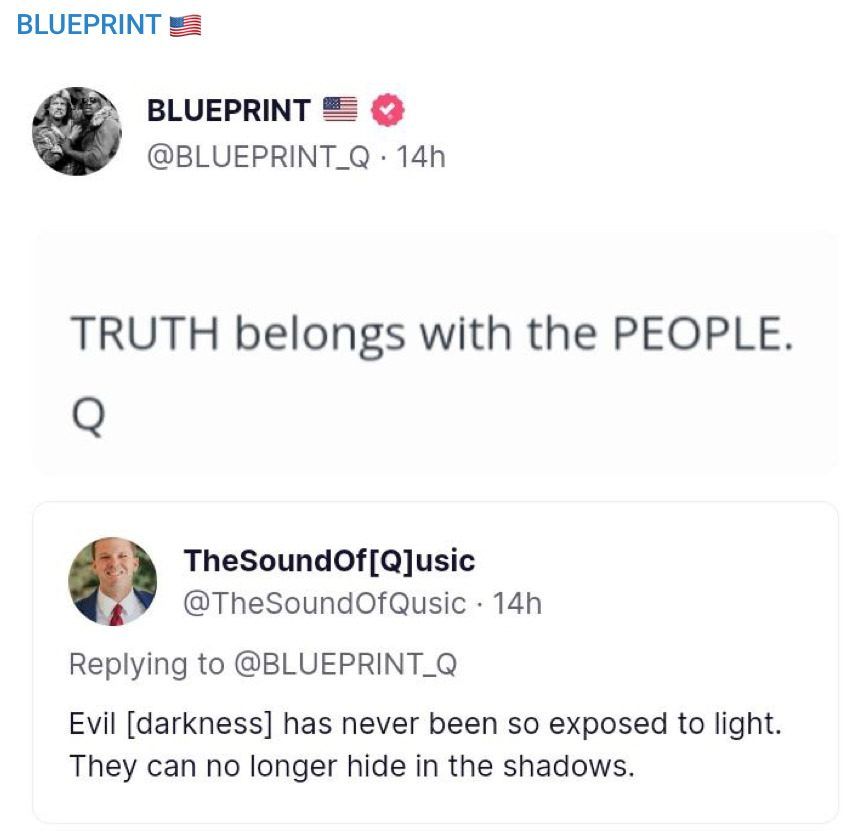Open the BLUEPRINT profile avatar
The width and height of the screenshot is (862, 832).
pyautogui.click(x=77, y=131)
